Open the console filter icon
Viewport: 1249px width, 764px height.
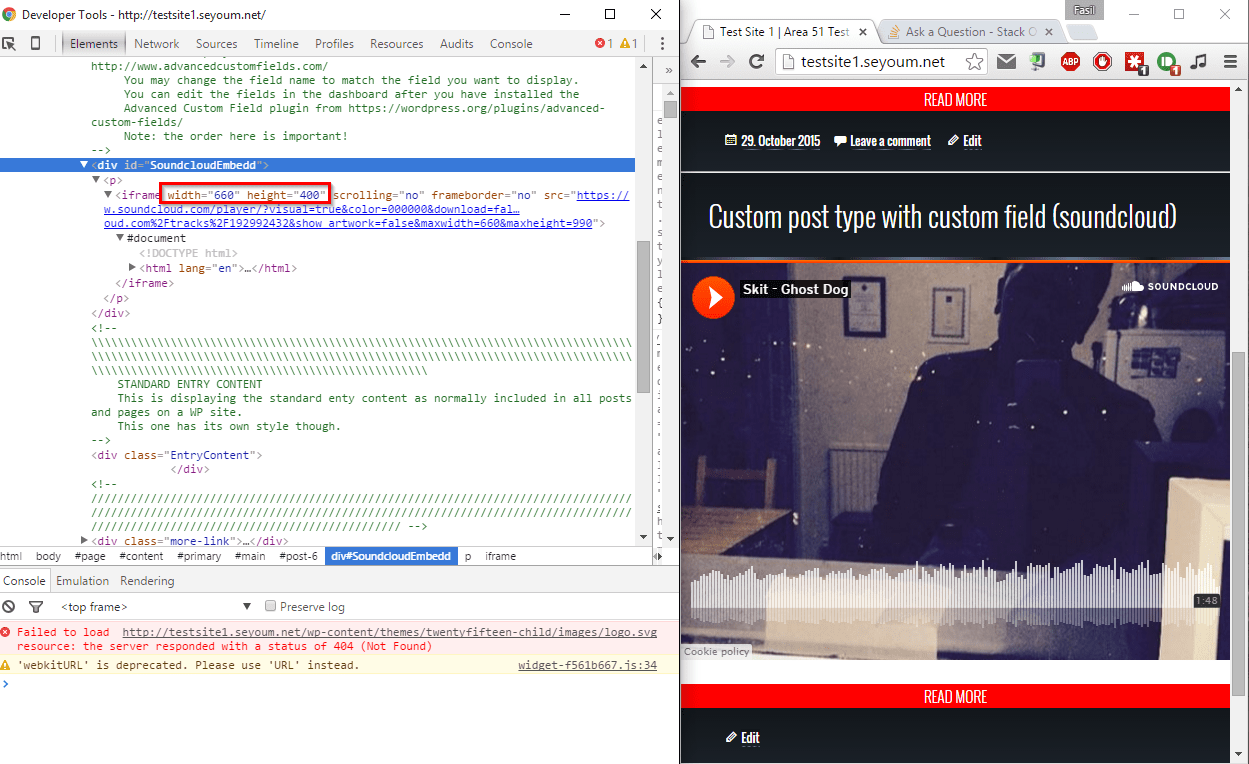coord(36,606)
